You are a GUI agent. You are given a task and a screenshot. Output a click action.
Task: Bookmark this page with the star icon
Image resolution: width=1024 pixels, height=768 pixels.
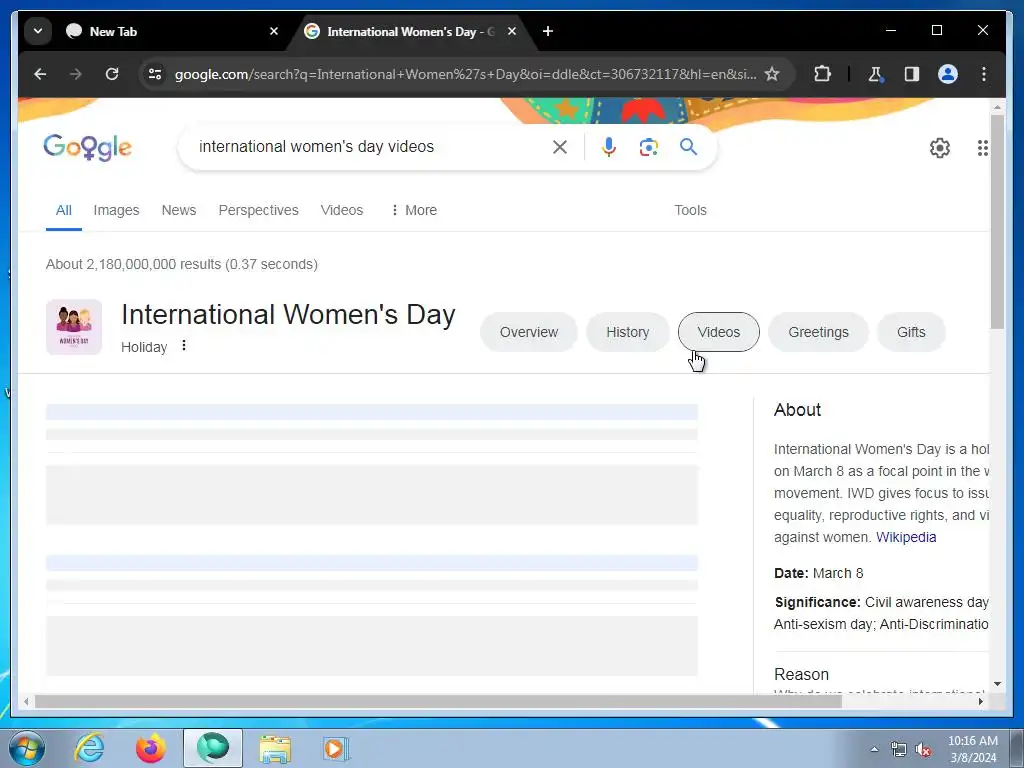[772, 74]
